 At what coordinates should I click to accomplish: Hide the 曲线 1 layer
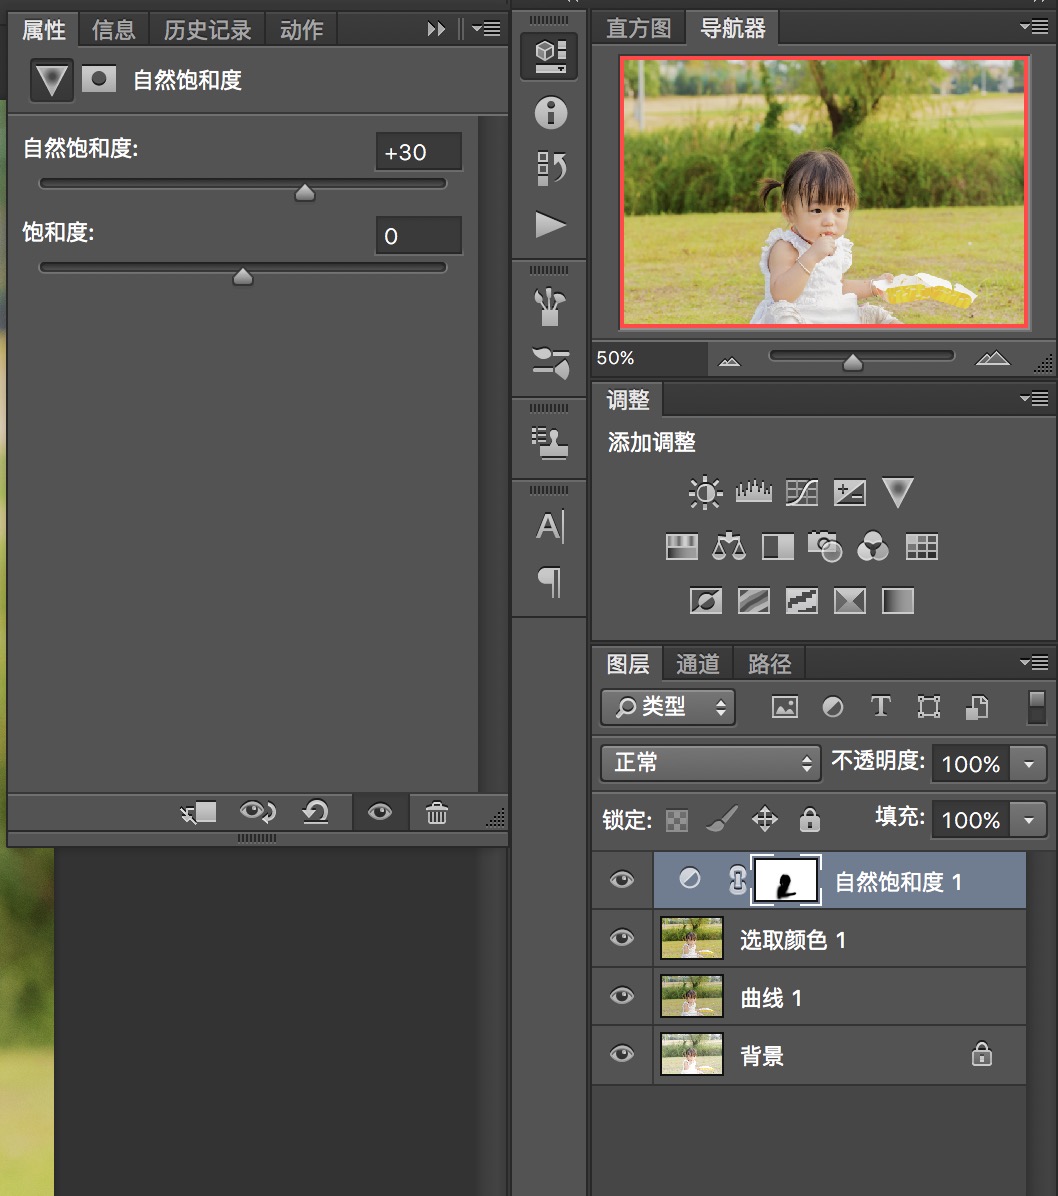[622, 997]
